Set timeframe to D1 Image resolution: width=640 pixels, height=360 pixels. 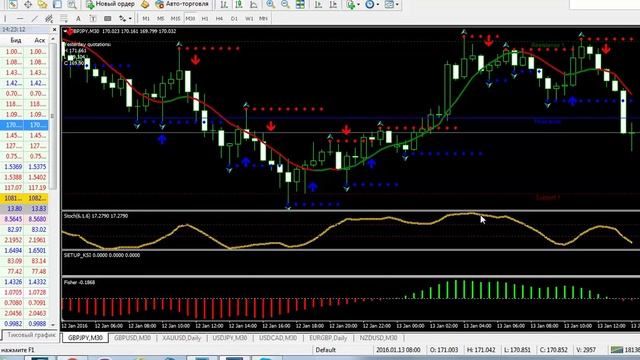click(234, 19)
